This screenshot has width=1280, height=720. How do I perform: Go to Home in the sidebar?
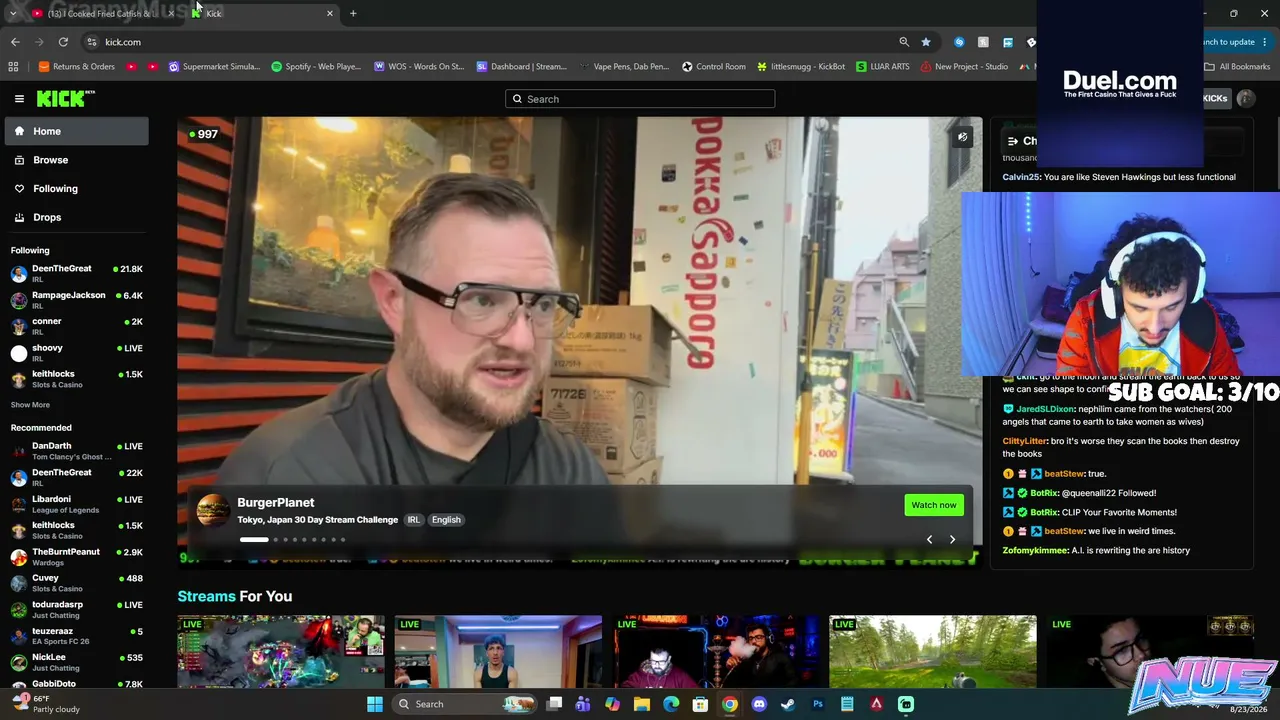77,131
